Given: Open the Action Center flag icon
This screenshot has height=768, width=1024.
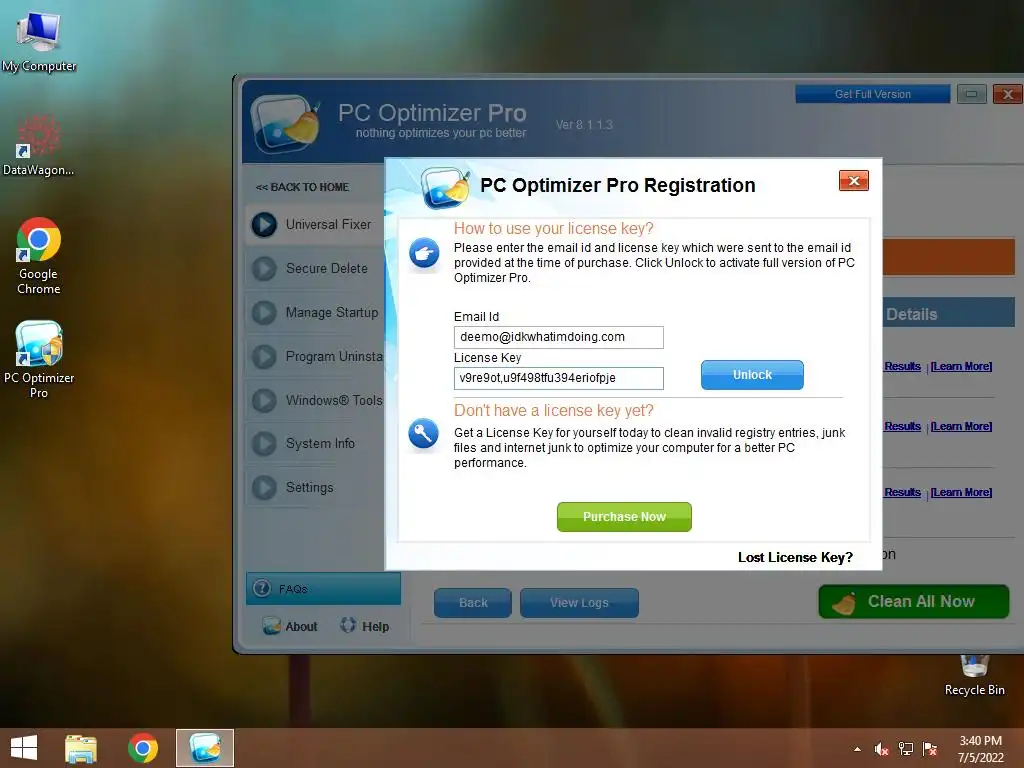Looking at the screenshot, I should pos(930,749).
